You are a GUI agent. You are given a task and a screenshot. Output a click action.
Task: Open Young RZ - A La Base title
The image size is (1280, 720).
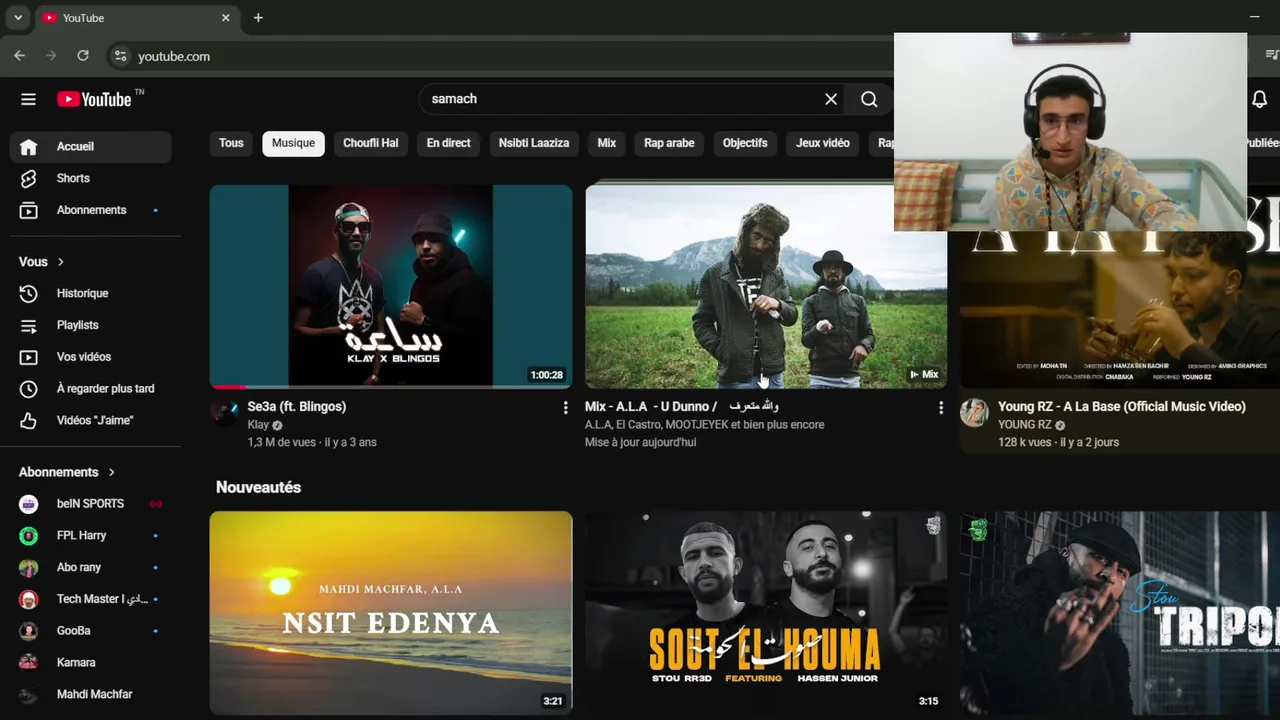coord(1122,407)
